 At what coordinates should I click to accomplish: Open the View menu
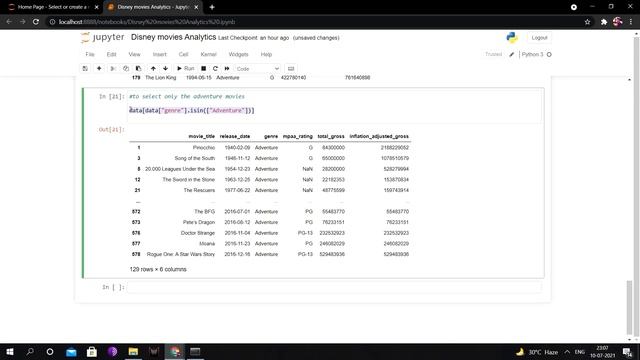pyautogui.click(x=134, y=54)
